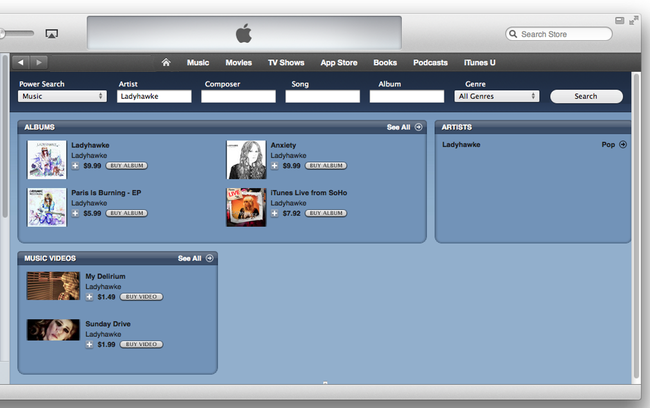Image resolution: width=650 pixels, height=408 pixels.
Task: Click plus icon for Paris Is Burning EP
Action: tap(75, 214)
